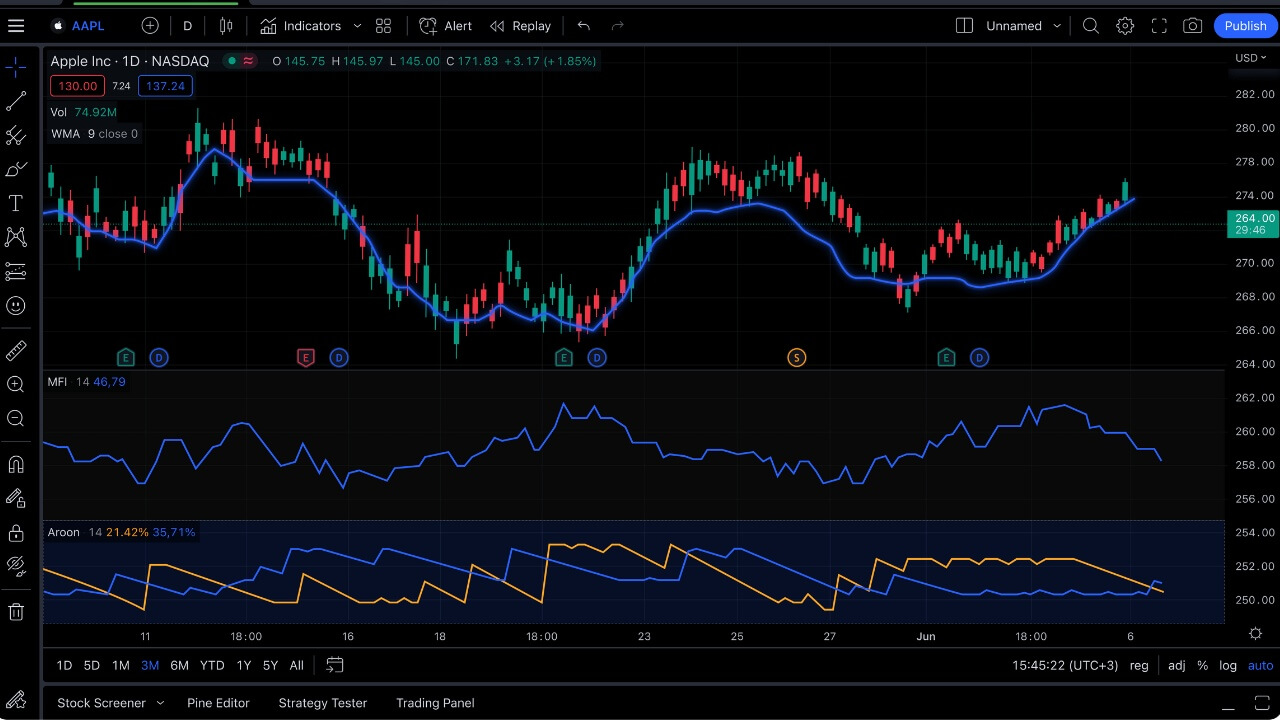The height and width of the screenshot is (720, 1280).
Task: Set time range to 5Y
Action: point(270,665)
